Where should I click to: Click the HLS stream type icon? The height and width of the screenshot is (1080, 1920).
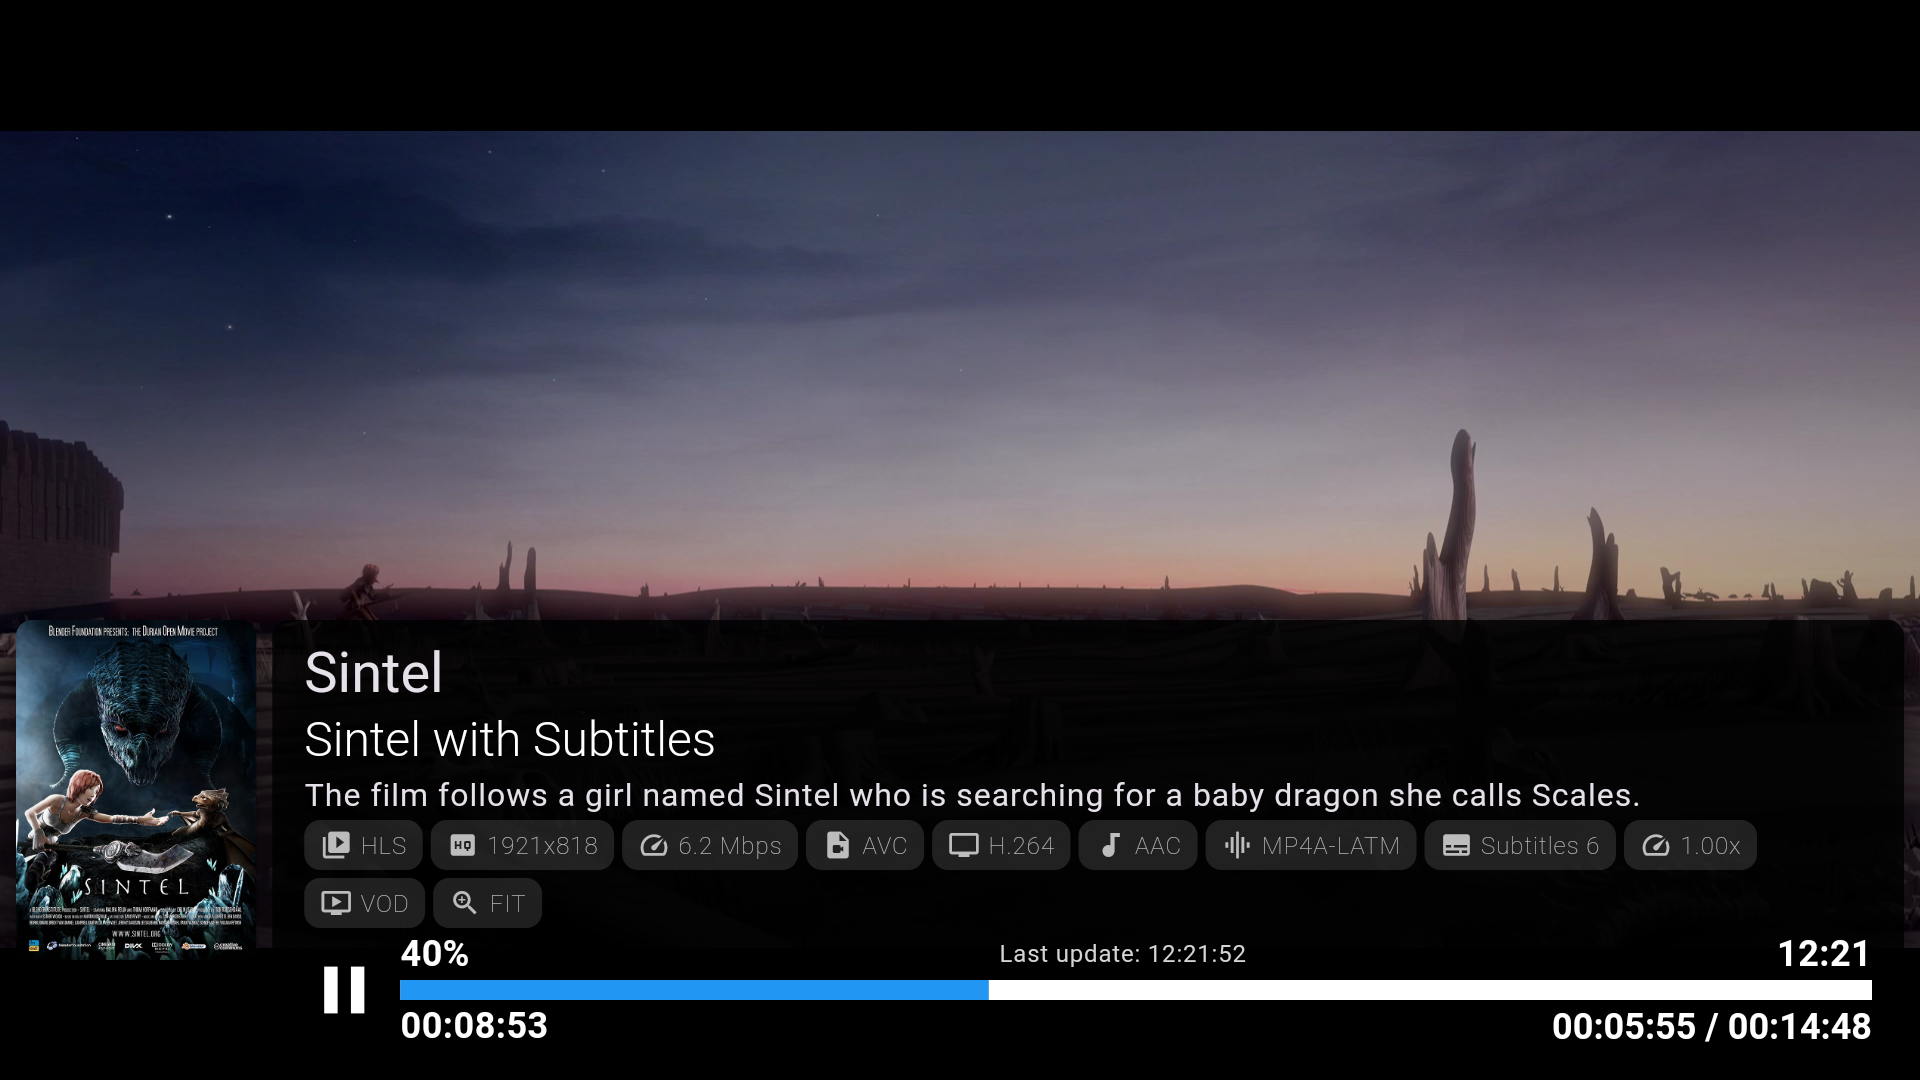pos(337,845)
